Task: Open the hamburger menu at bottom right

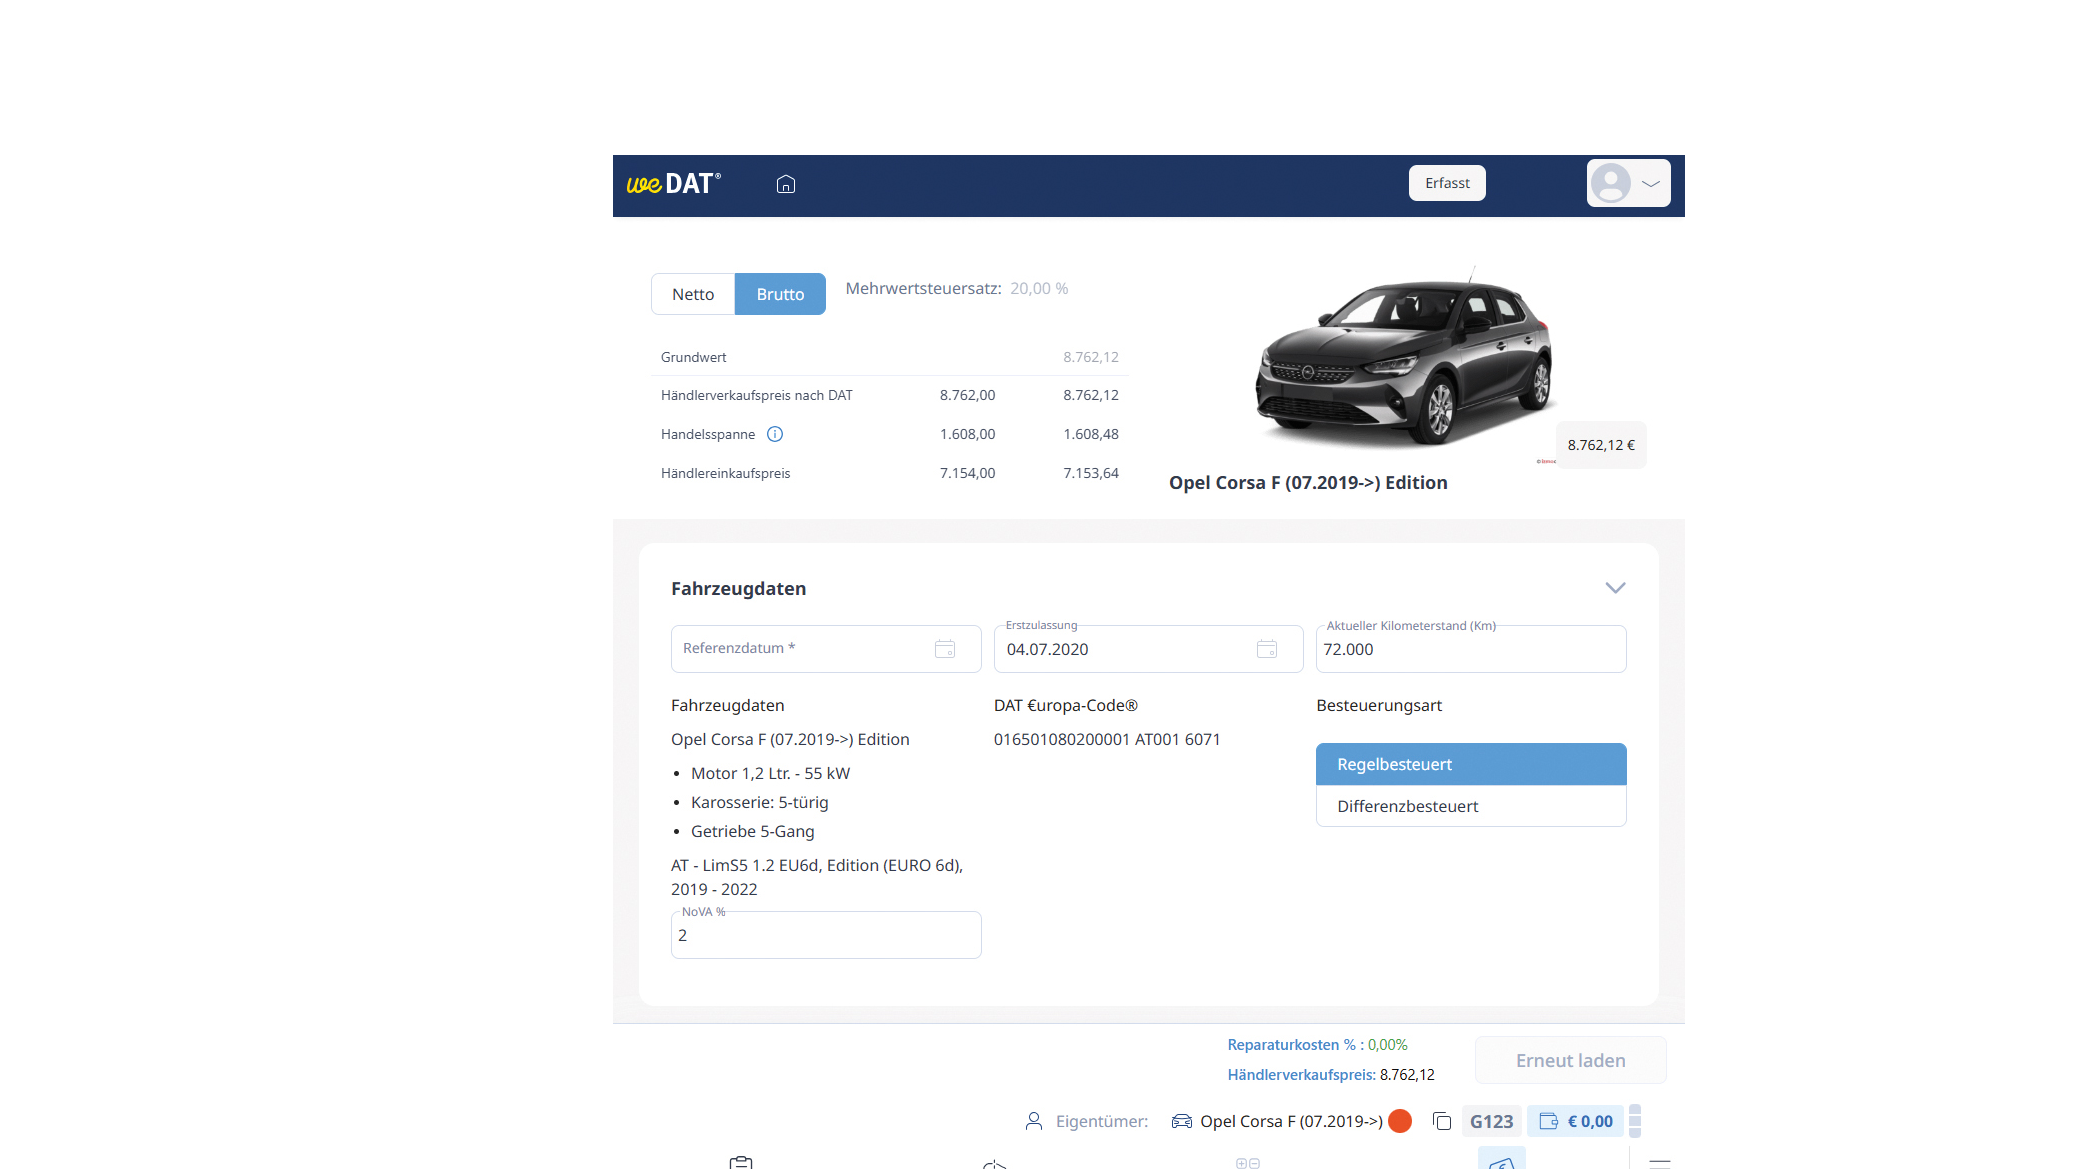Action: (x=1660, y=1163)
